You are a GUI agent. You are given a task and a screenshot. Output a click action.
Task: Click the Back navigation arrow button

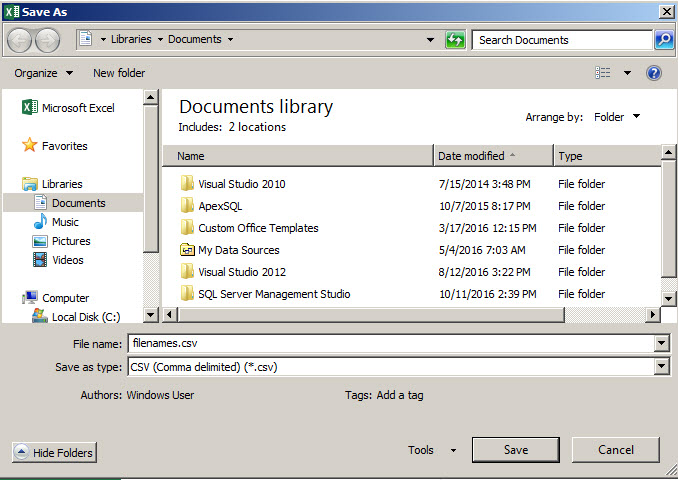(19, 40)
